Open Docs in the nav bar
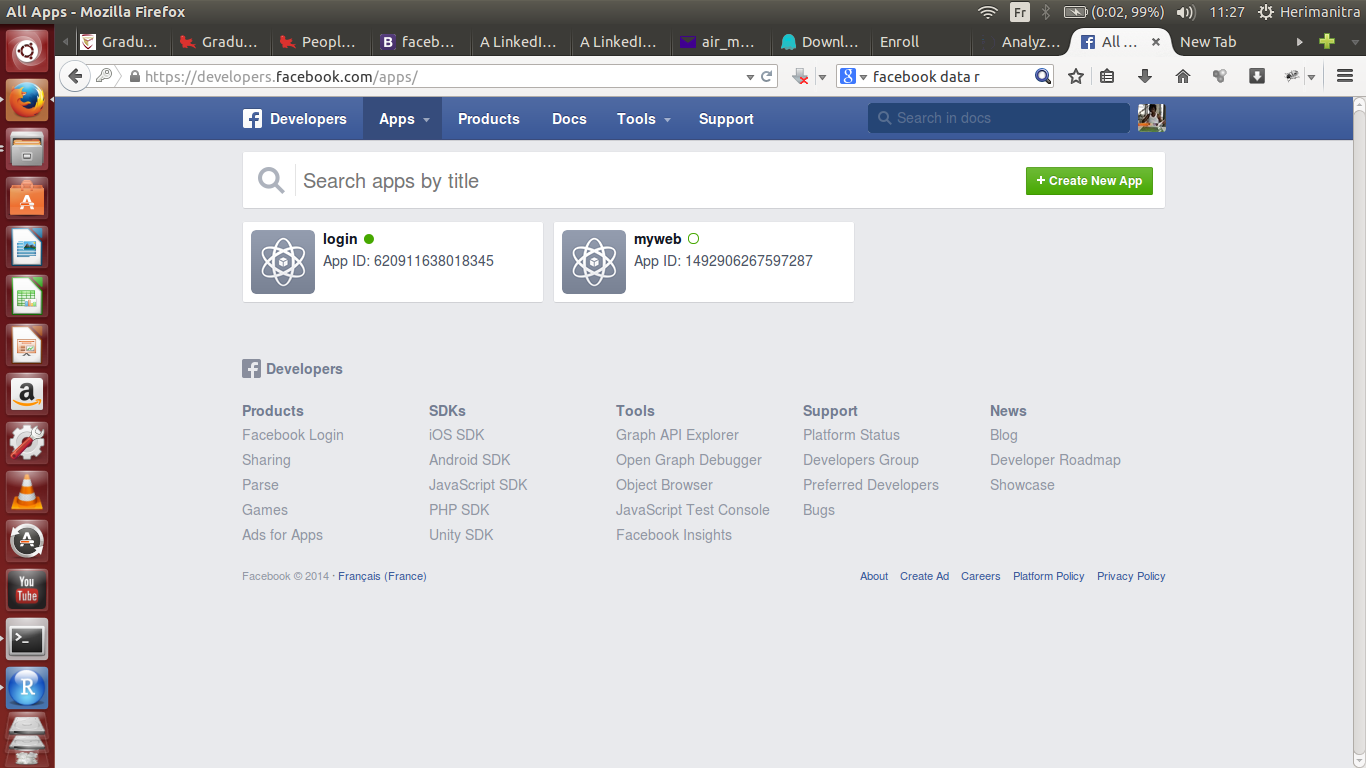The height and width of the screenshot is (768, 1366). (569, 119)
